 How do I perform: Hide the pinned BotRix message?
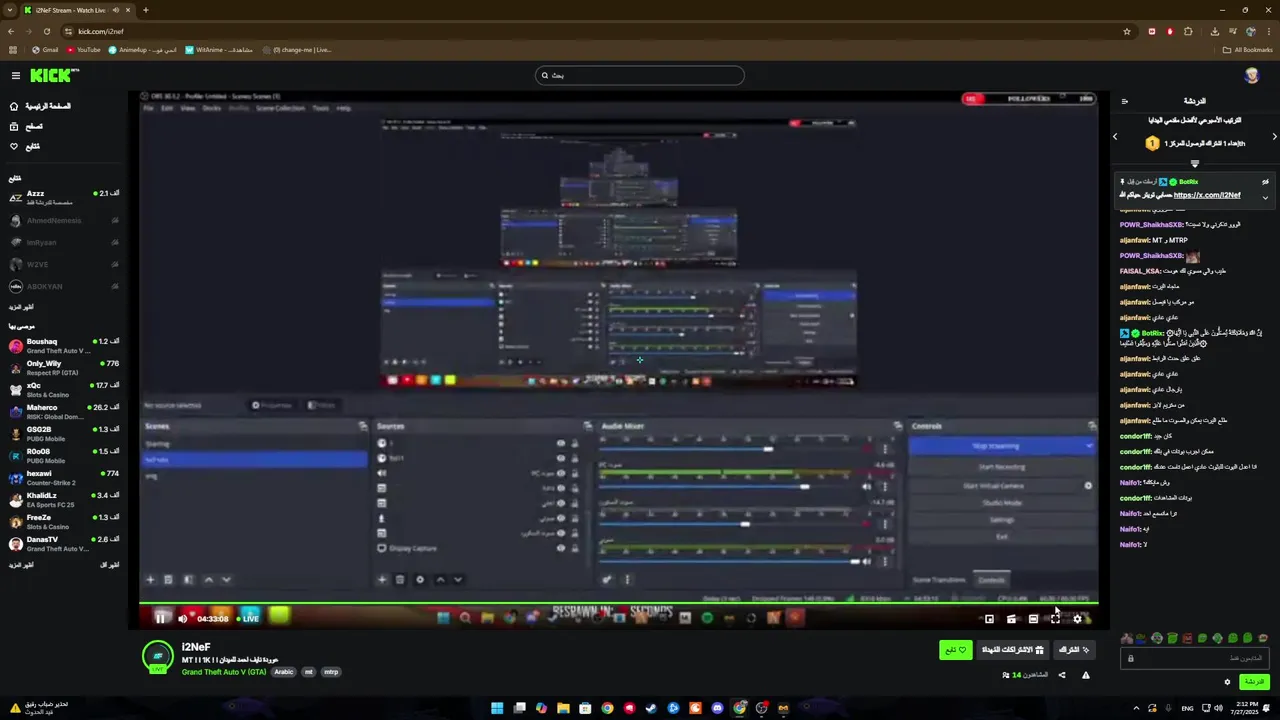tap(1266, 182)
